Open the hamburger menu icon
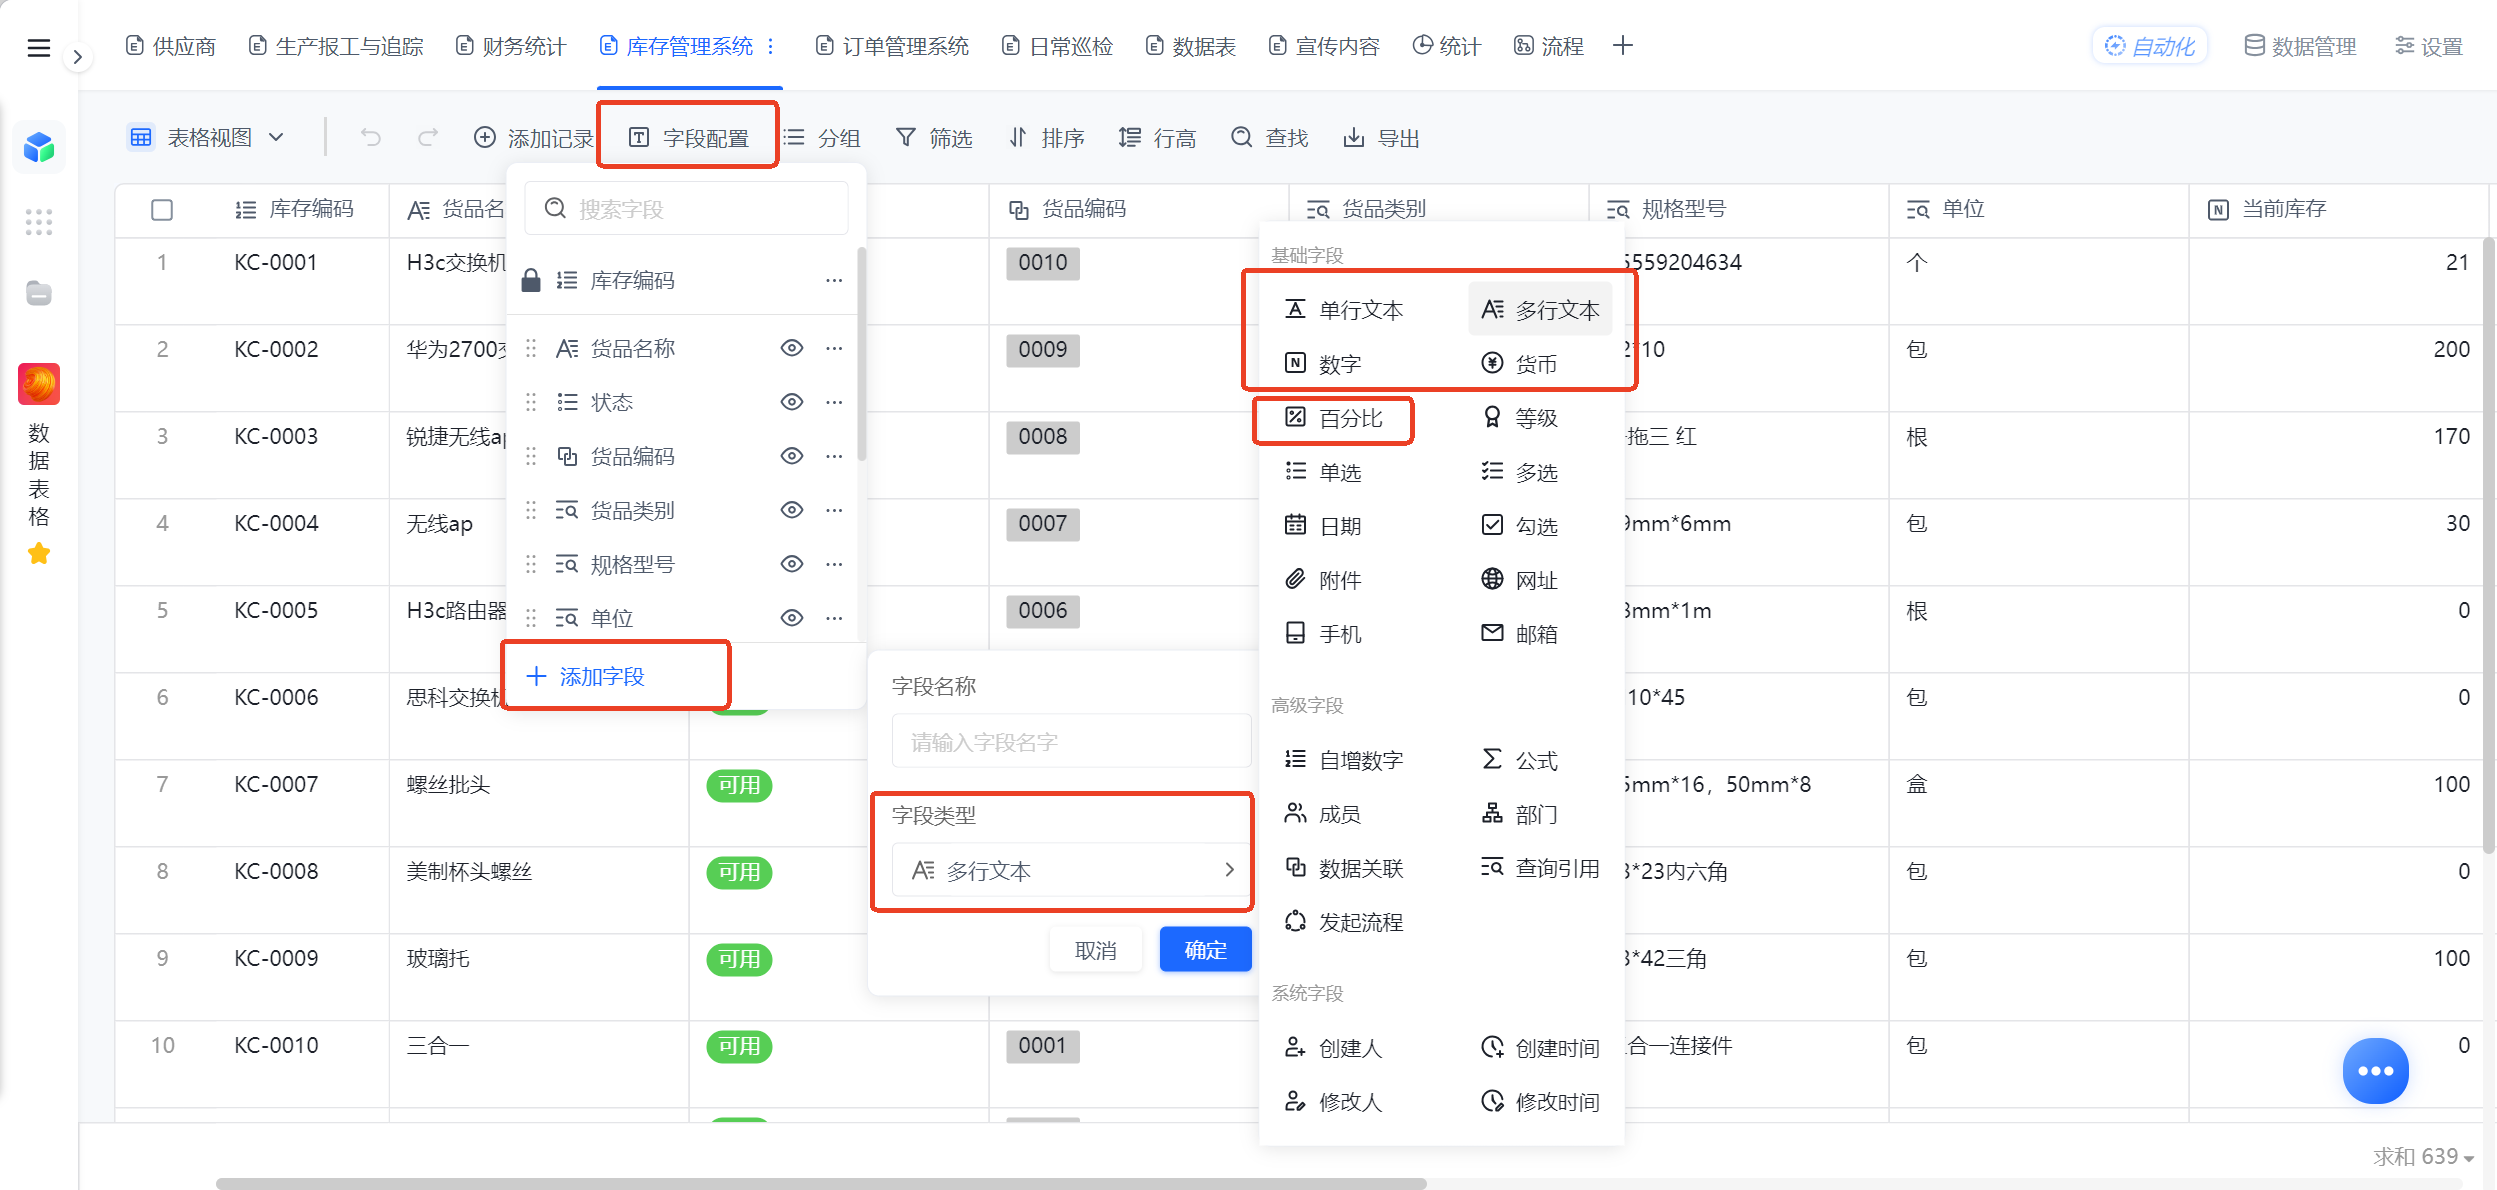 (x=38, y=47)
